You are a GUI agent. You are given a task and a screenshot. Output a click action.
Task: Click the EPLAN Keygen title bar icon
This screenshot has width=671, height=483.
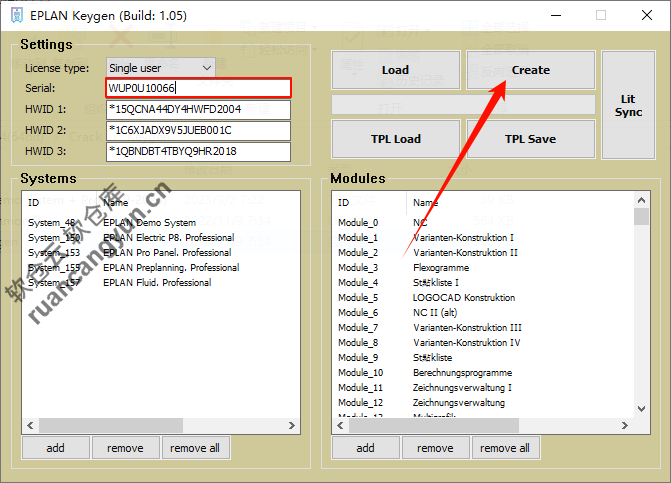(15, 15)
